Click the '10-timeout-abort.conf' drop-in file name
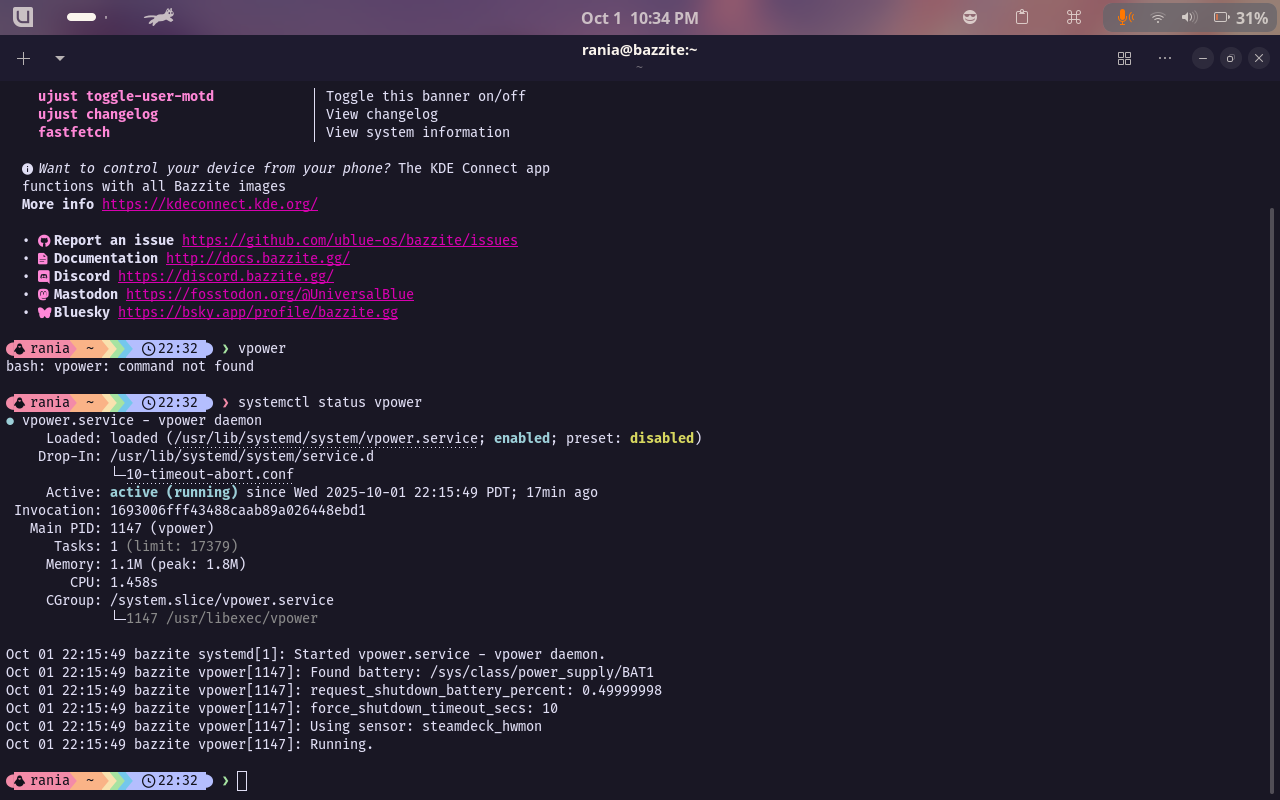Viewport: 1280px width, 800px height. (210, 474)
